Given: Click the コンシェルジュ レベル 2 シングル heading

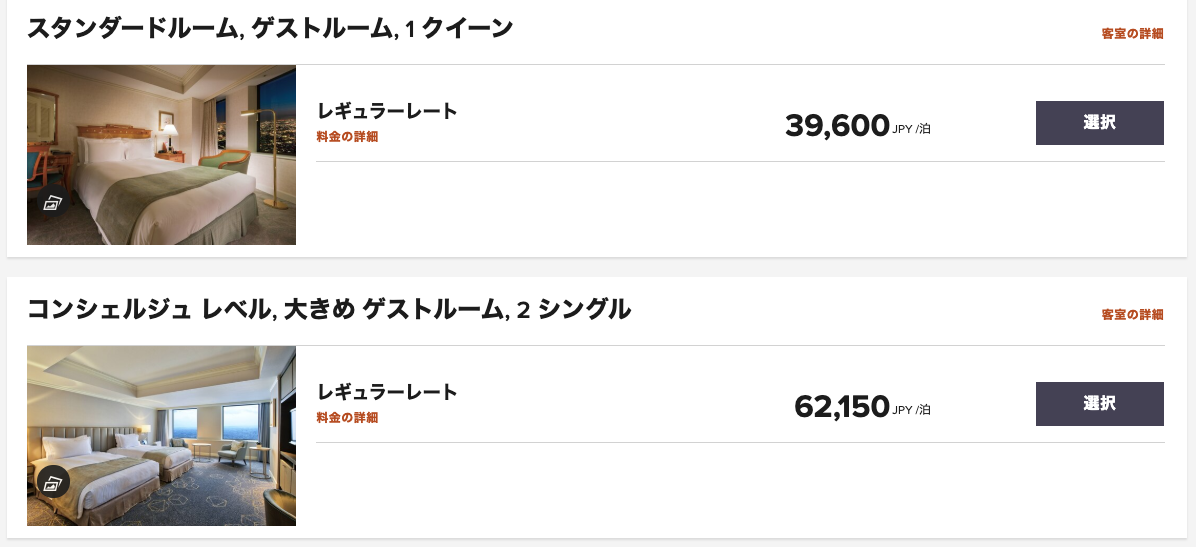Looking at the screenshot, I should click(329, 310).
